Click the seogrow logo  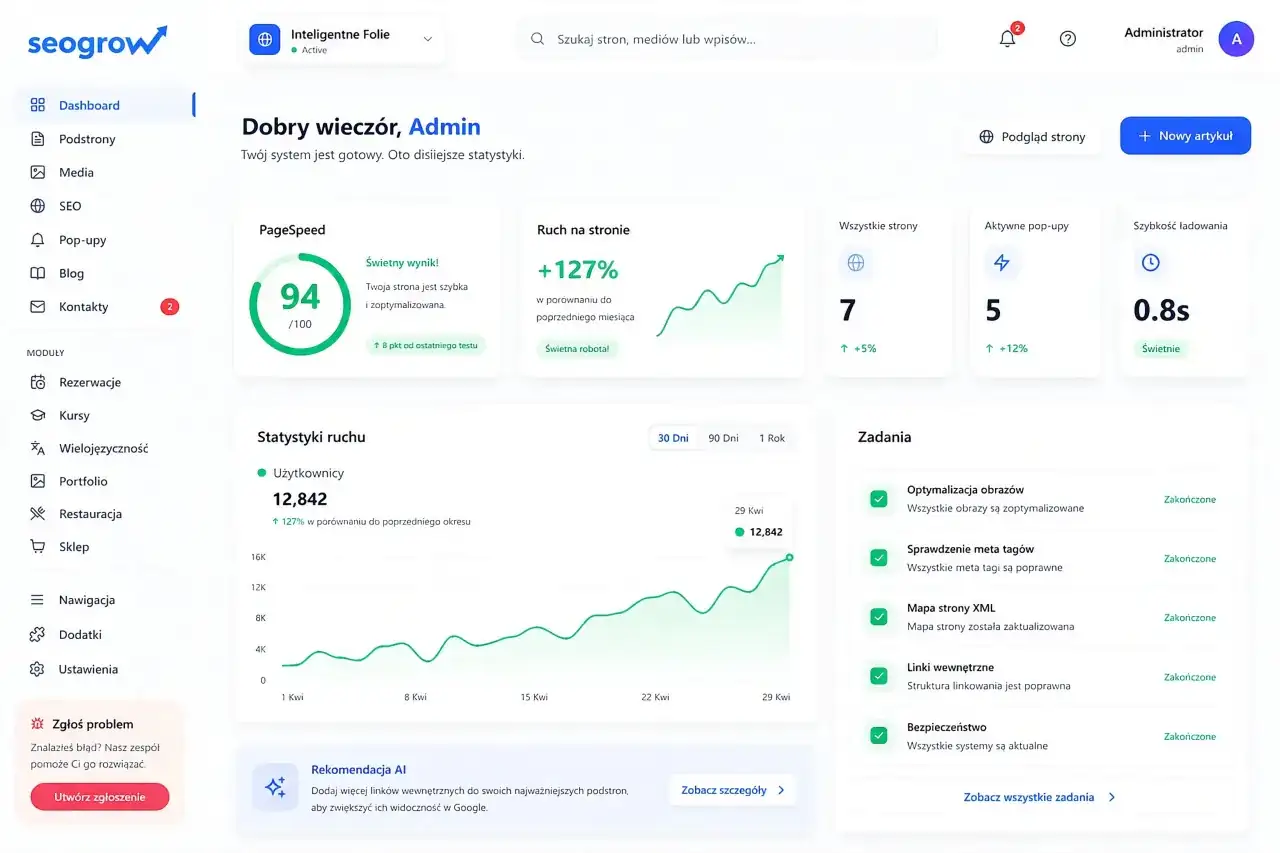pyautogui.click(x=97, y=42)
